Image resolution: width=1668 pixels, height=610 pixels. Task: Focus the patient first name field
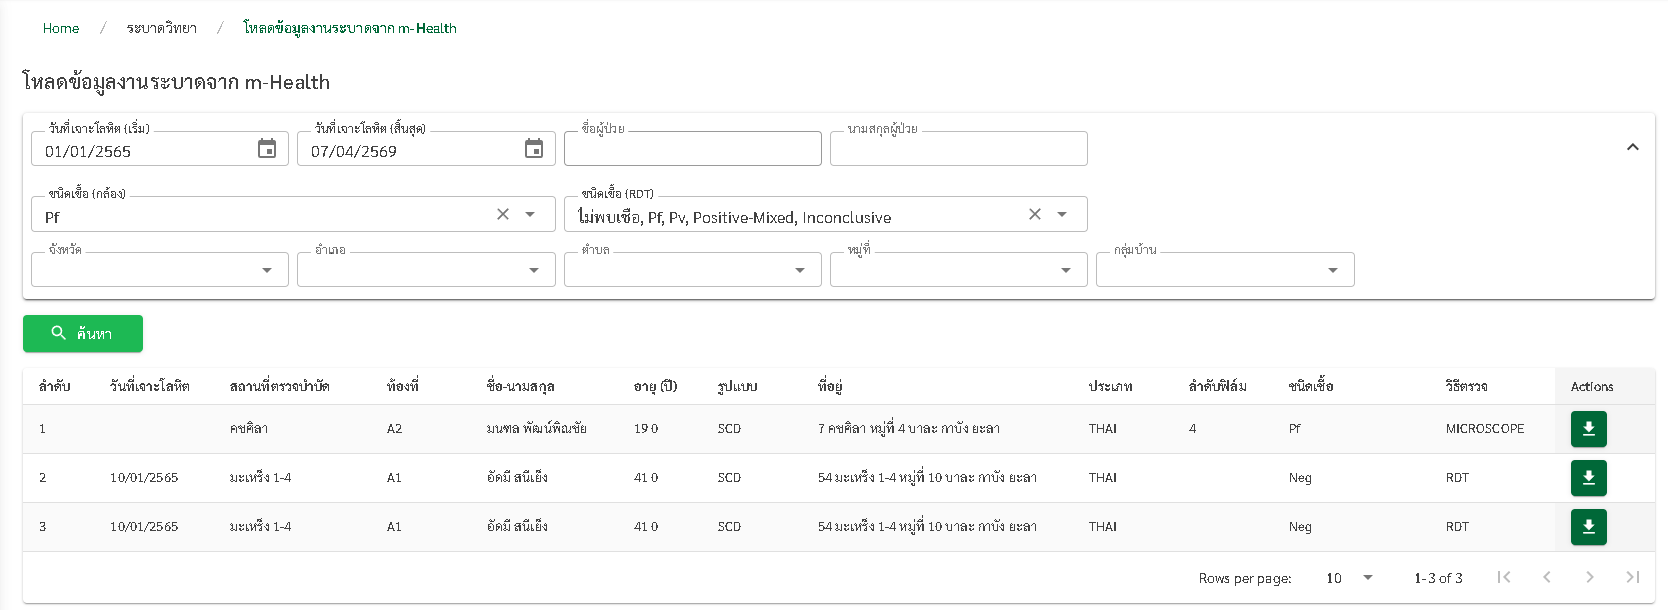coord(692,150)
